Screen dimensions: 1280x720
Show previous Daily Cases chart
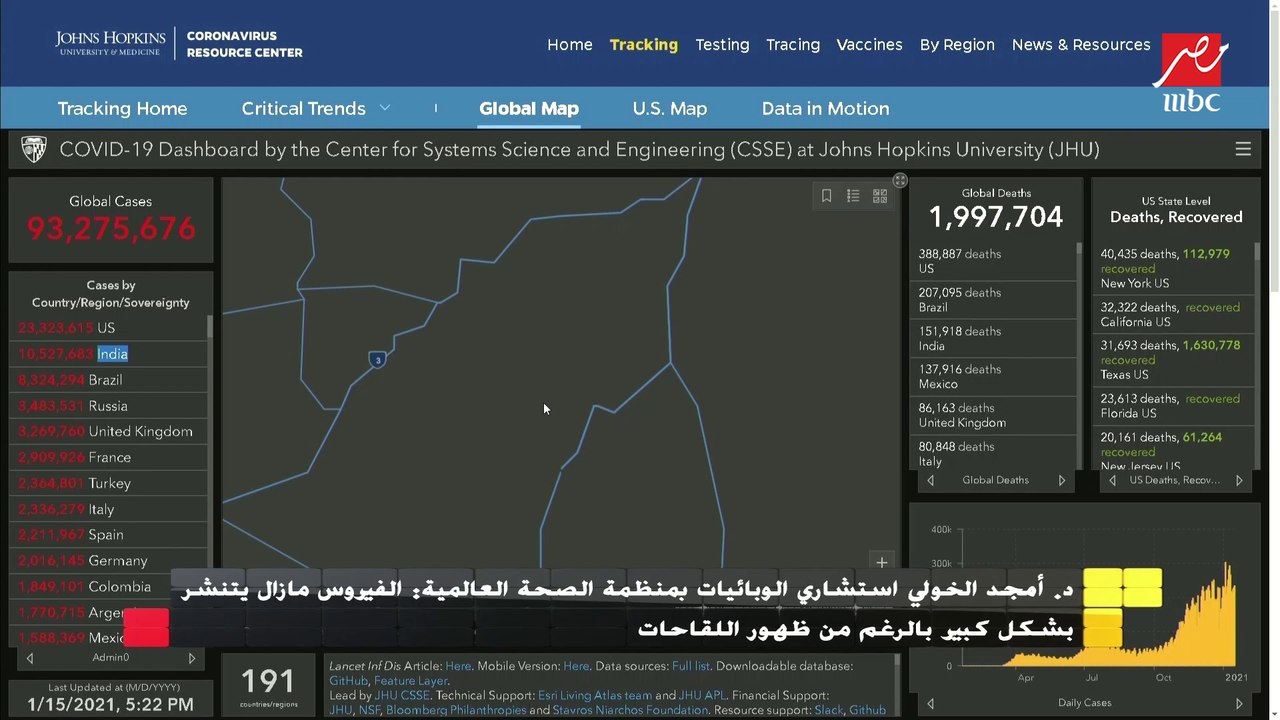point(931,703)
